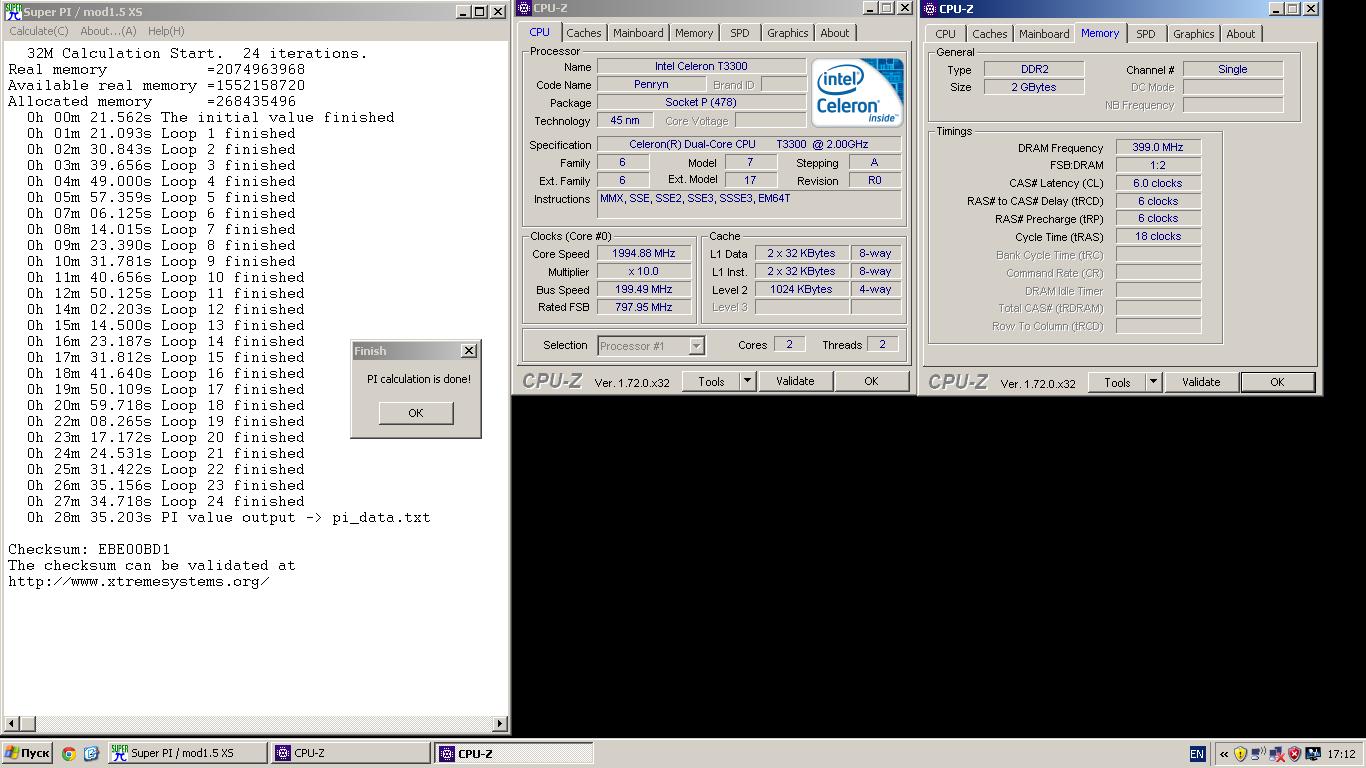Click the wireless network tray icon
The height and width of the screenshot is (768, 1366).
pos(1259,754)
